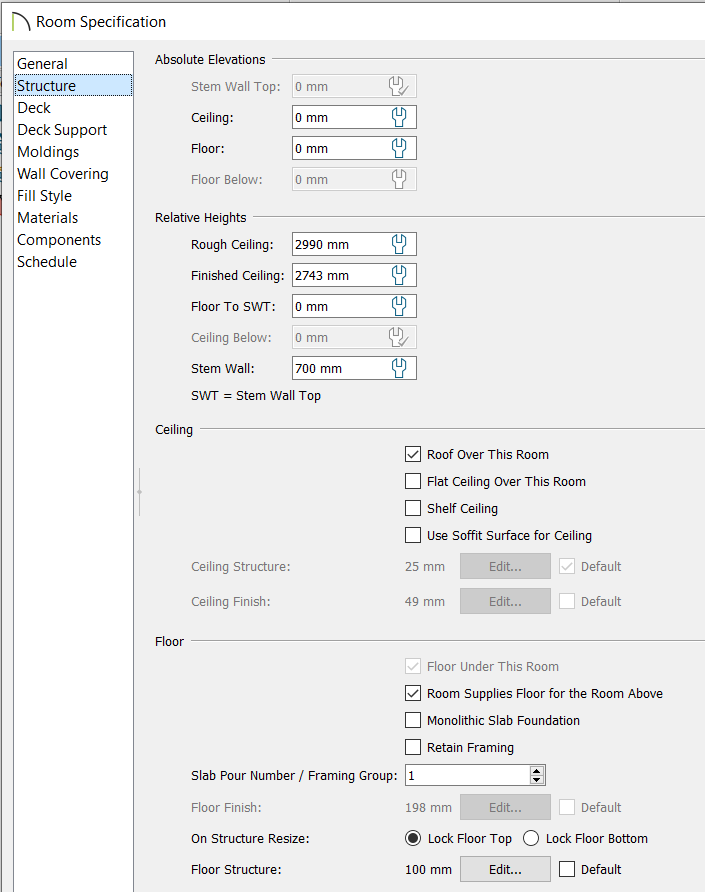Screen dimensions: 705x892
Task: Click the '100 mm' Floor Structure value
Action: coord(428,869)
